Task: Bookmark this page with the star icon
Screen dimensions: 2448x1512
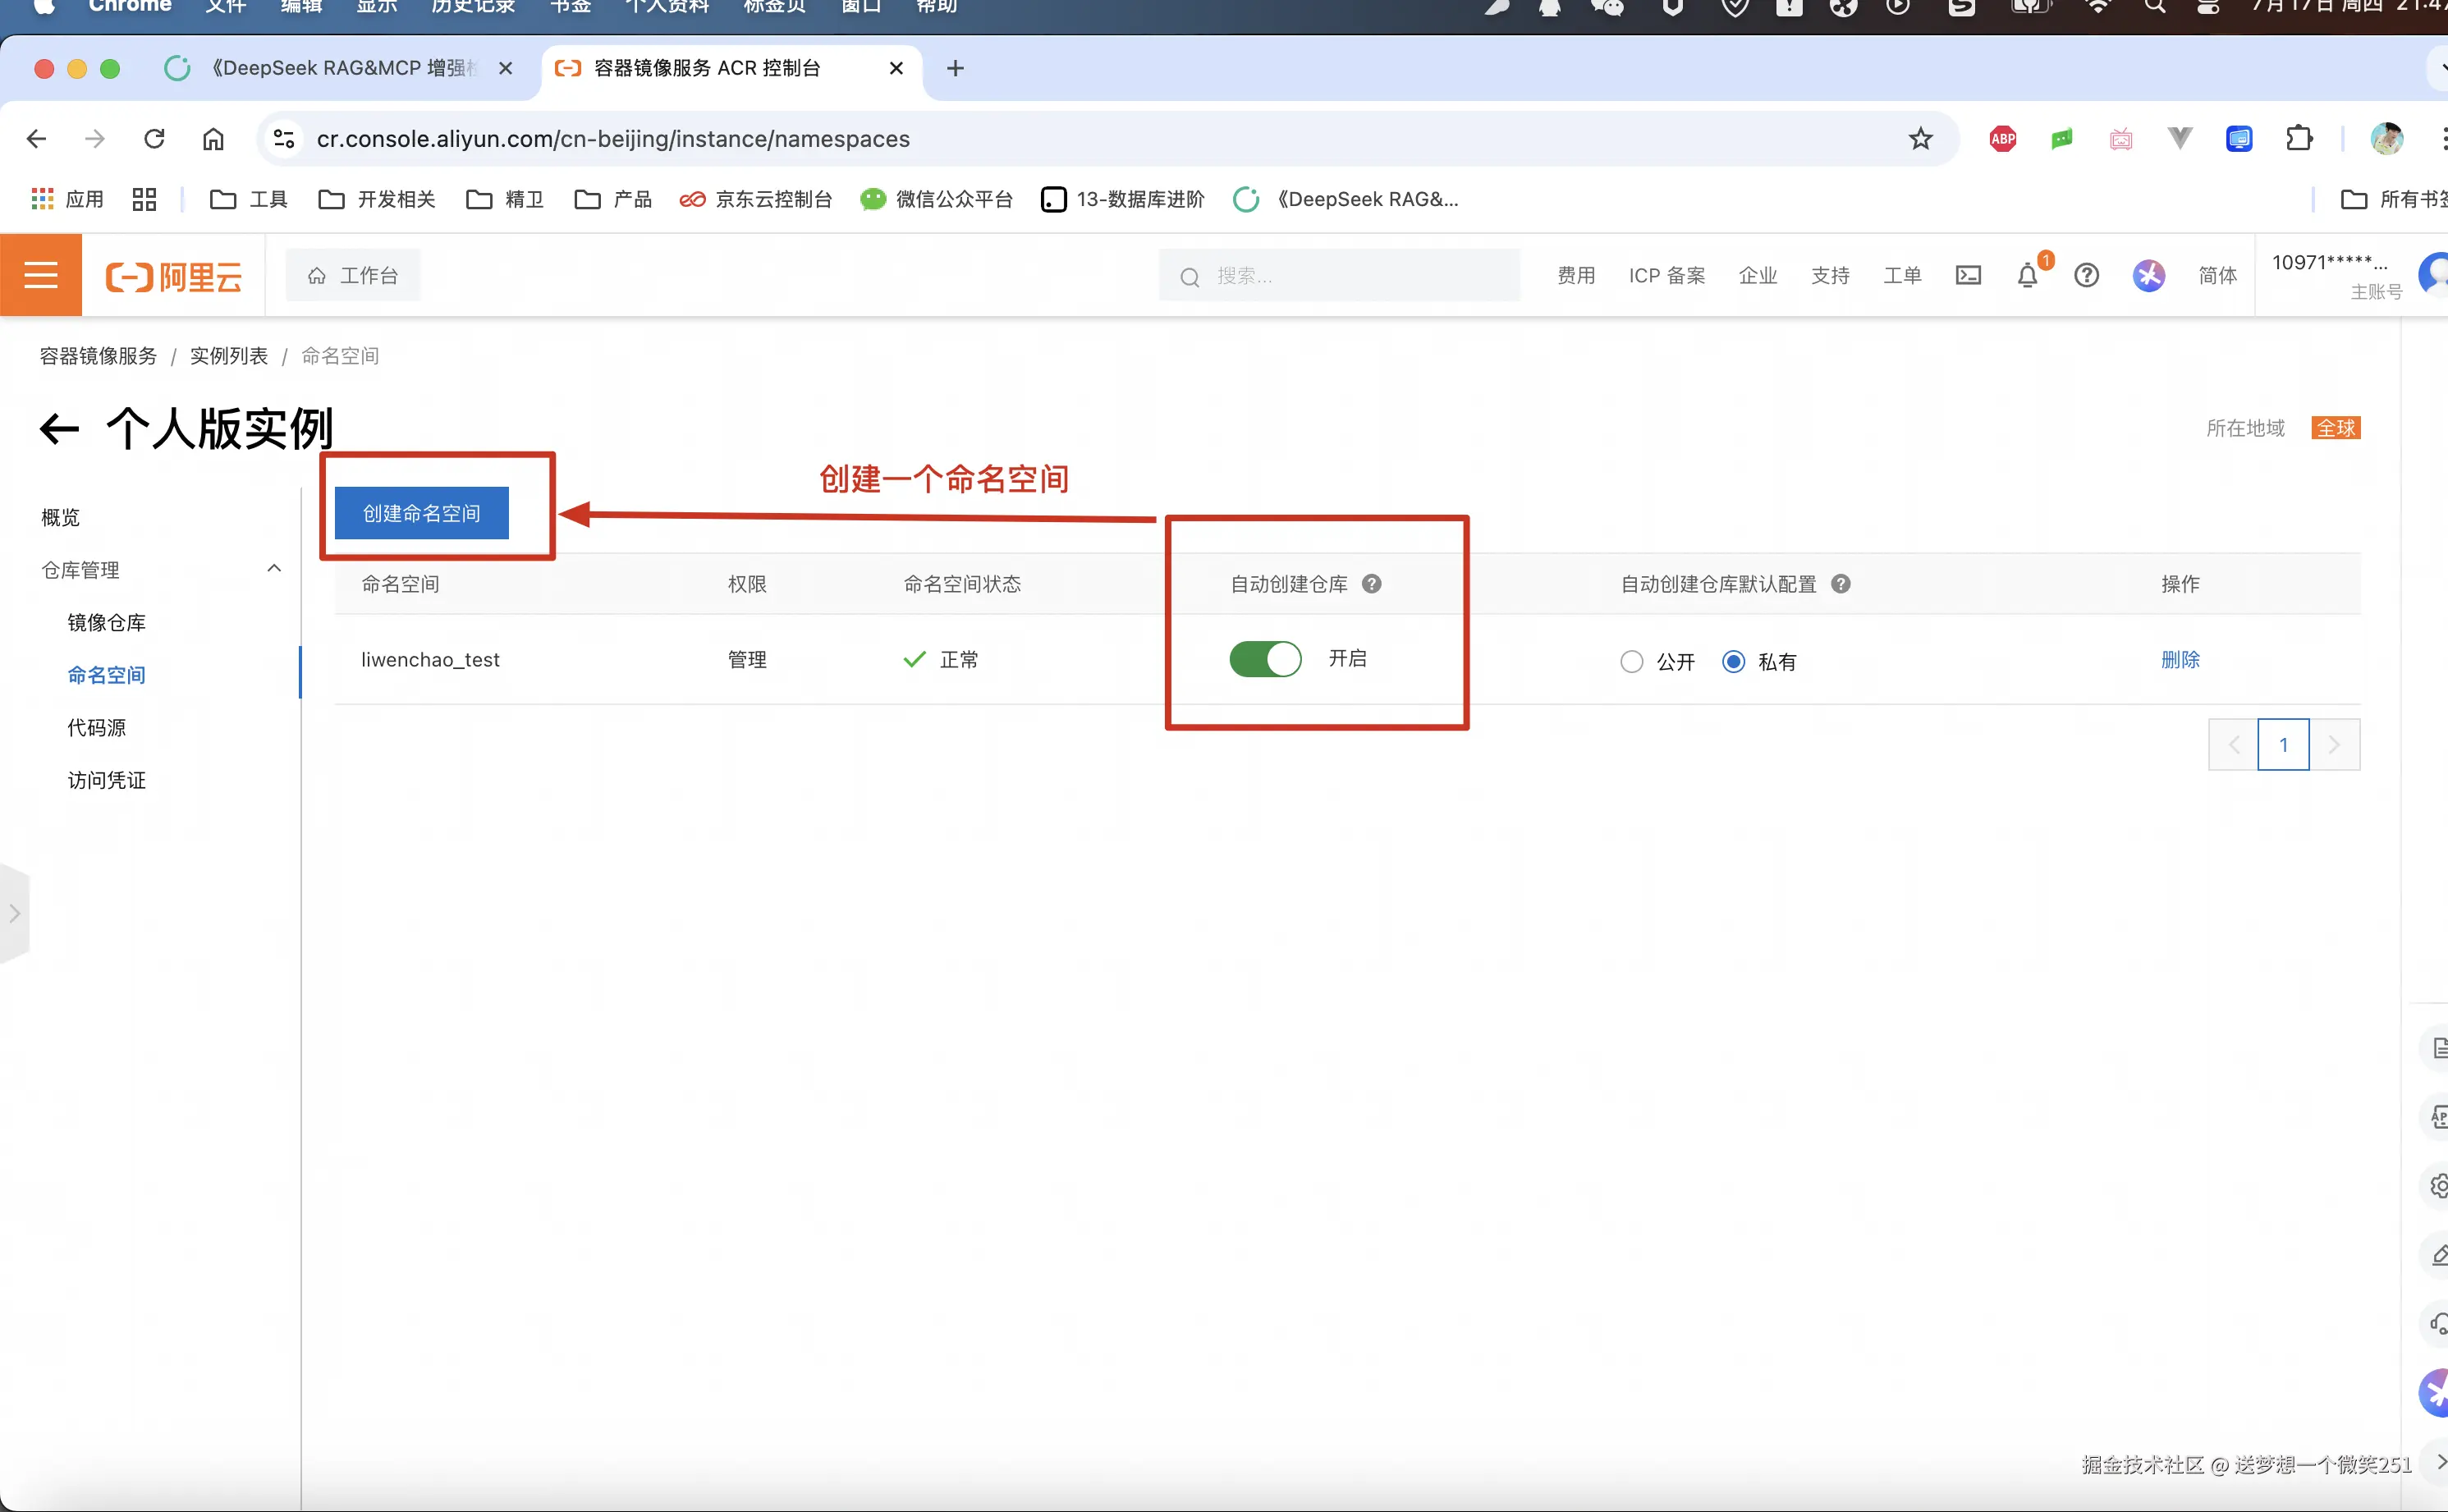Action: (1920, 139)
